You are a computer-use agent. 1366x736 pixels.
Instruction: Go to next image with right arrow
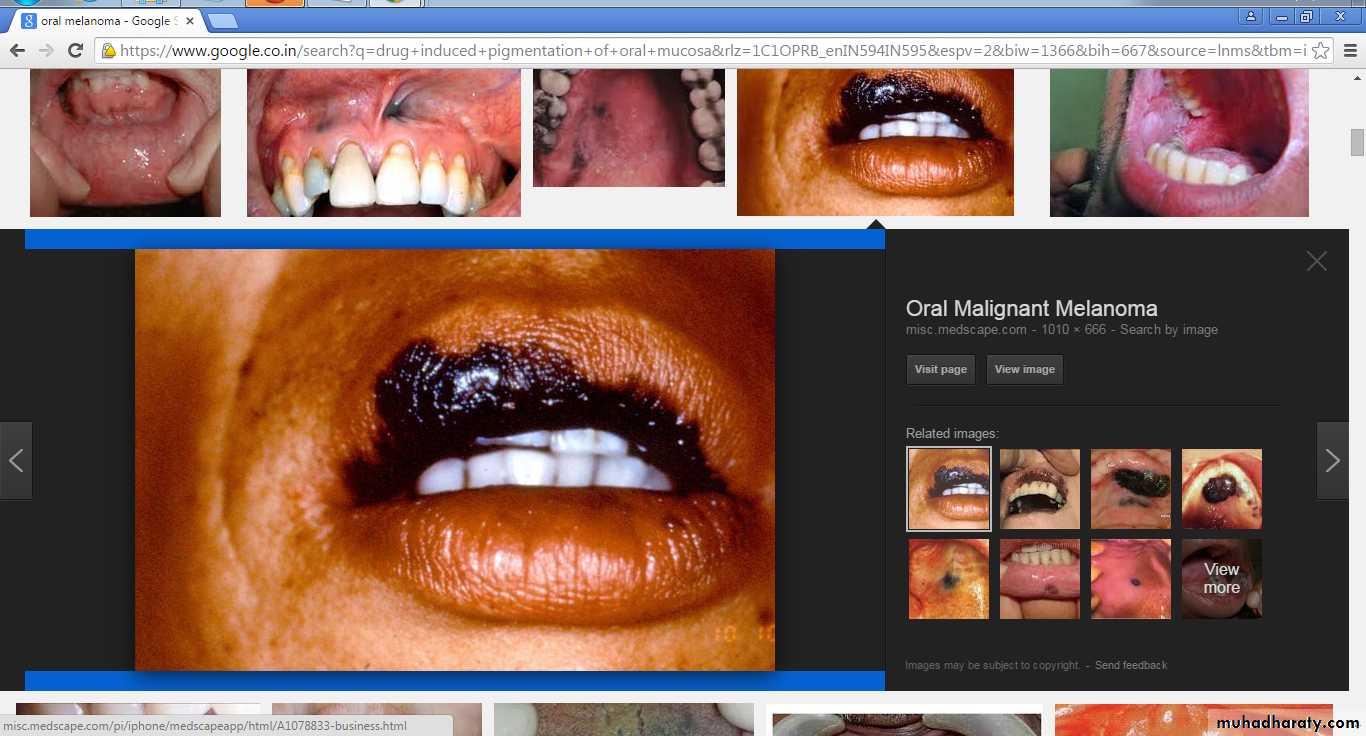(1332, 461)
